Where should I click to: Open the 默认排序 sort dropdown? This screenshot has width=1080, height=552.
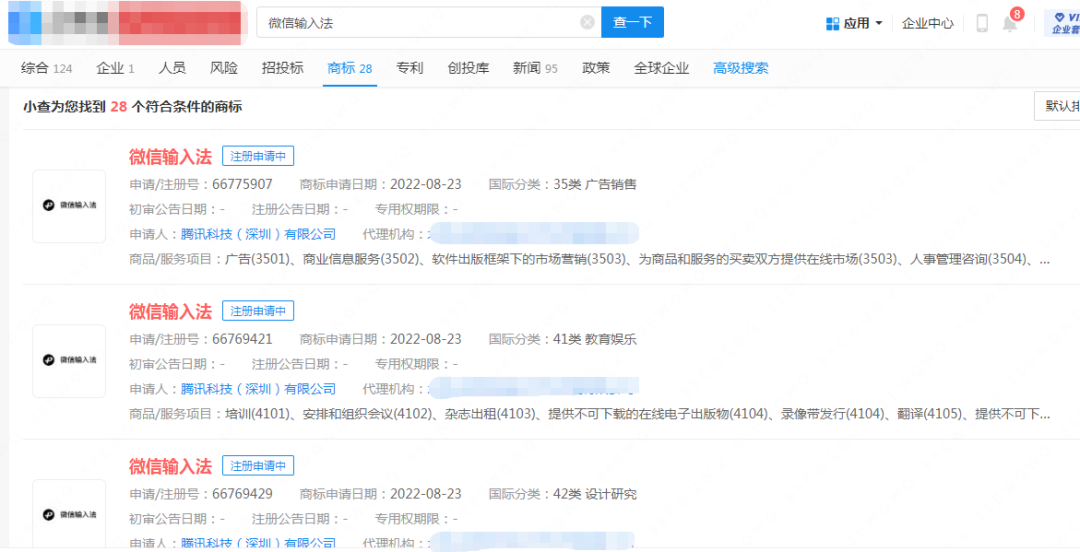point(1057,105)
